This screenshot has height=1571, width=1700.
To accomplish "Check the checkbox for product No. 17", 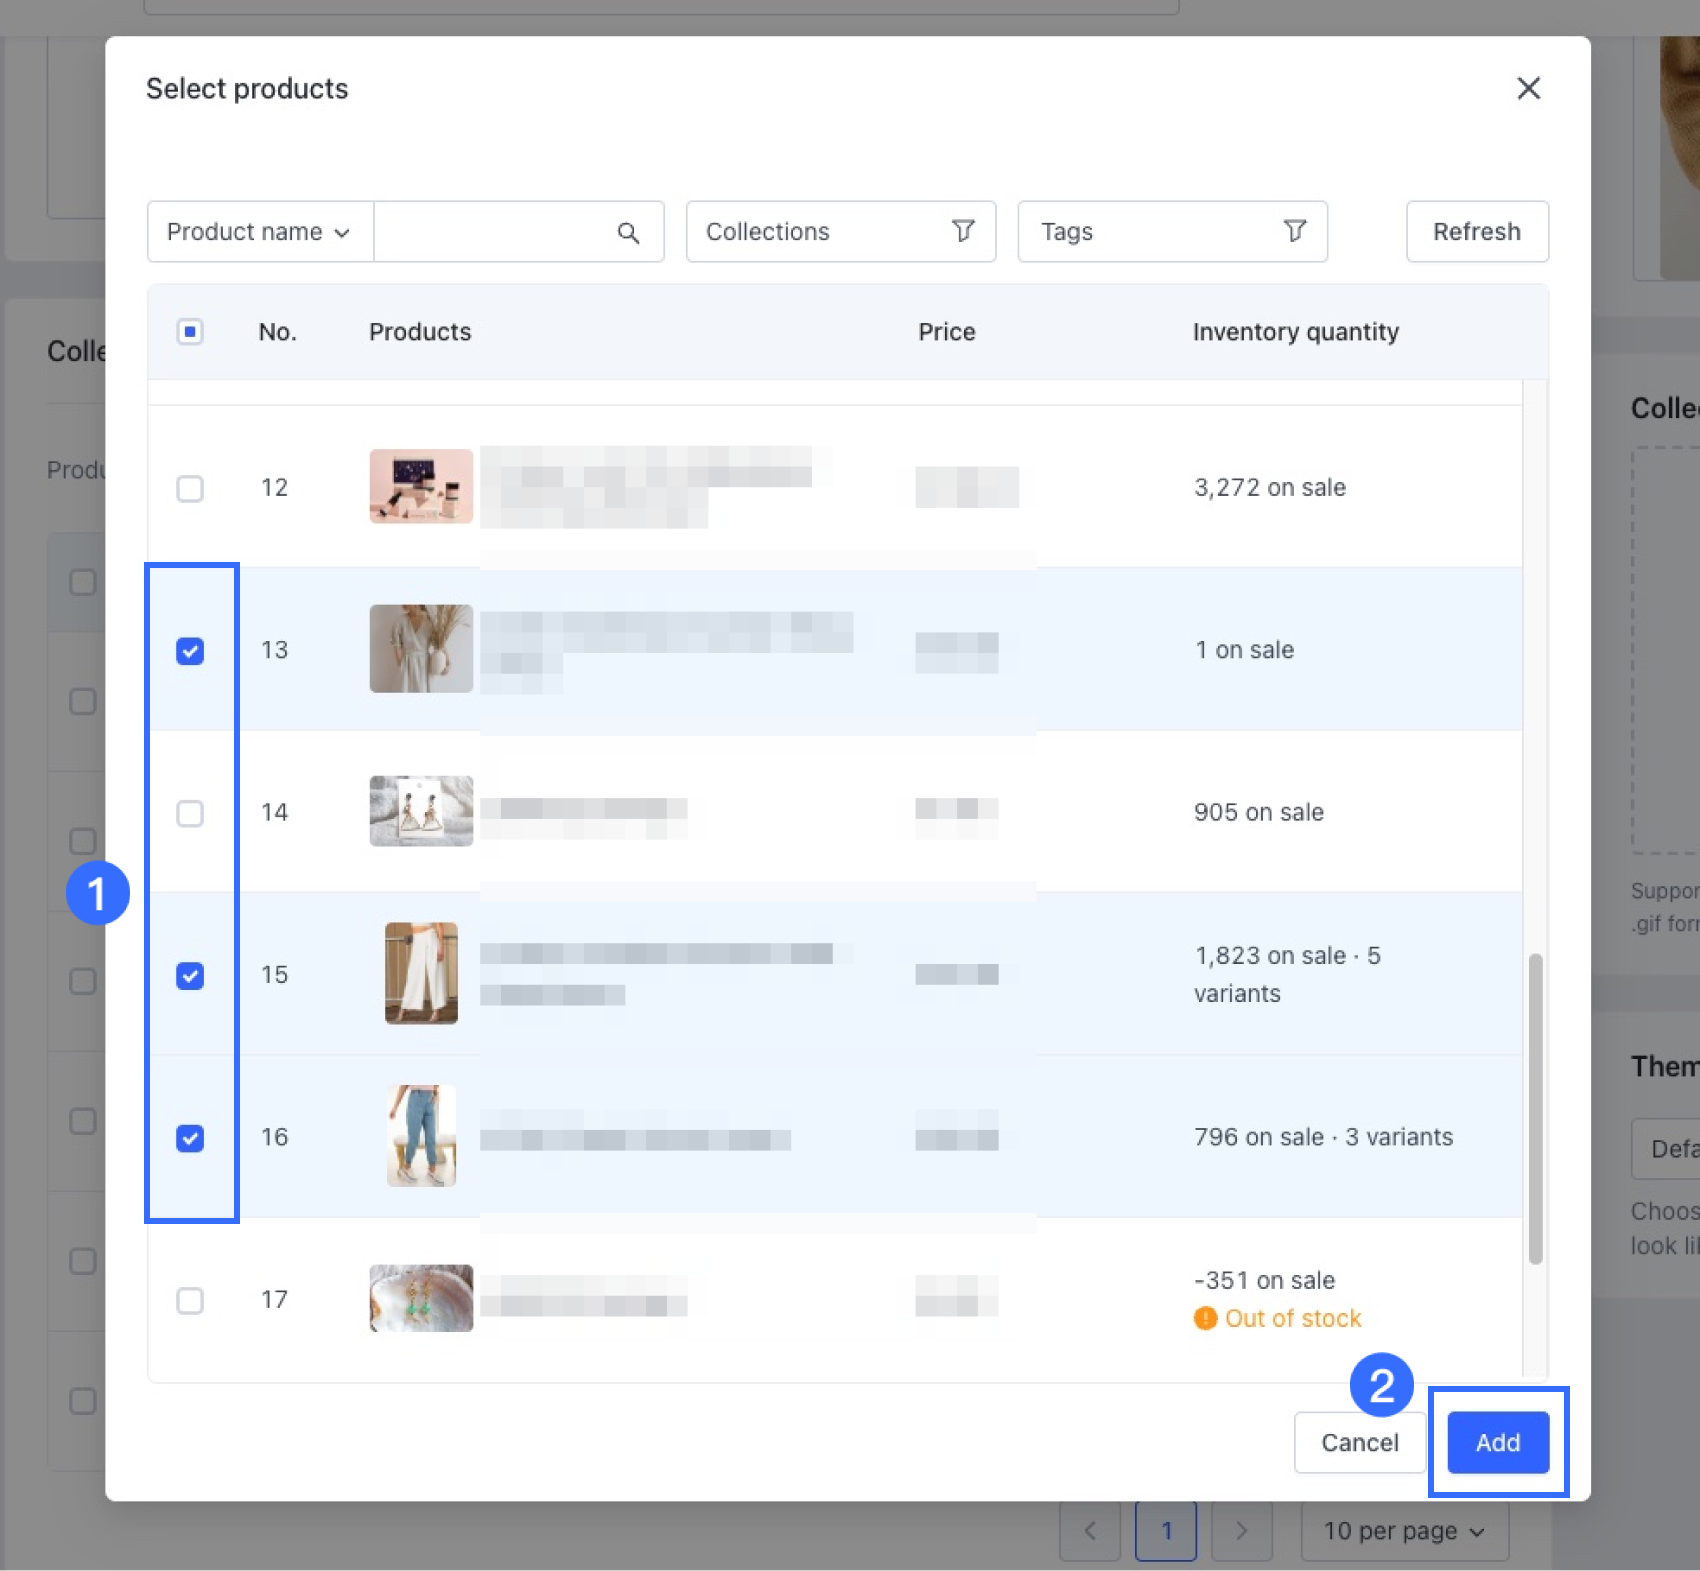I will pos(190,1300).
